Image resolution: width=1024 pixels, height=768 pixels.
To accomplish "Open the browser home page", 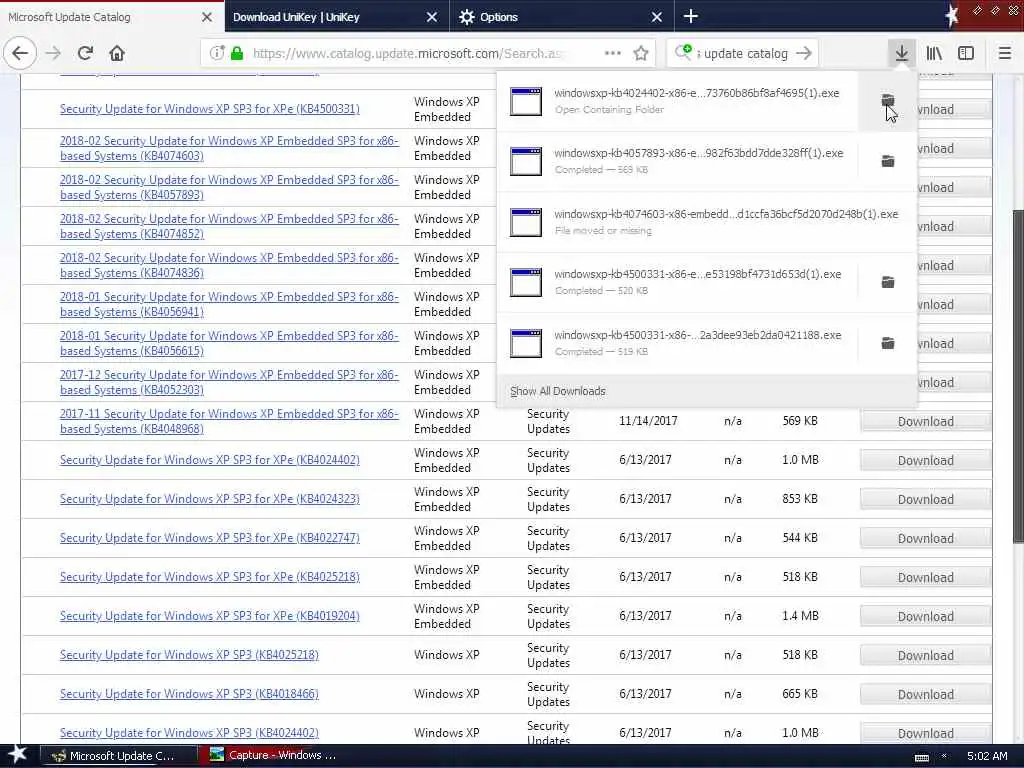I will pos(117,54).
